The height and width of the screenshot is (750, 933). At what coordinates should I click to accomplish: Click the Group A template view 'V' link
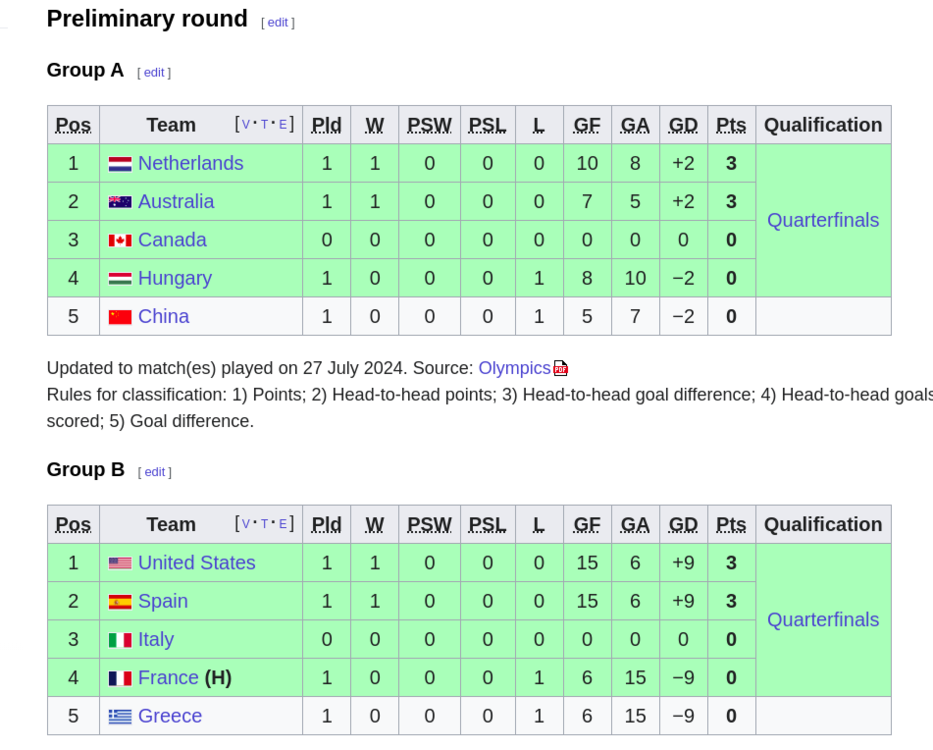pyautogui.click(x=246, y=125)
